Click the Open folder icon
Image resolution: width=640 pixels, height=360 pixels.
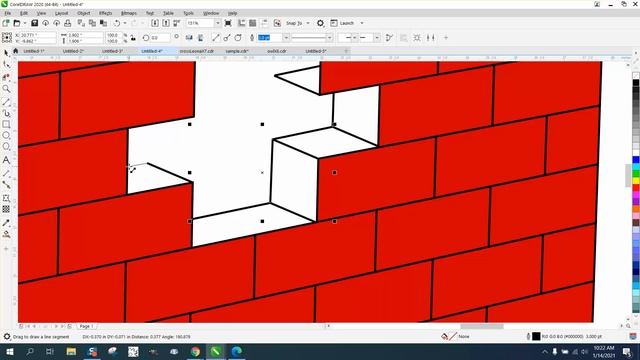tap(17, 23)
